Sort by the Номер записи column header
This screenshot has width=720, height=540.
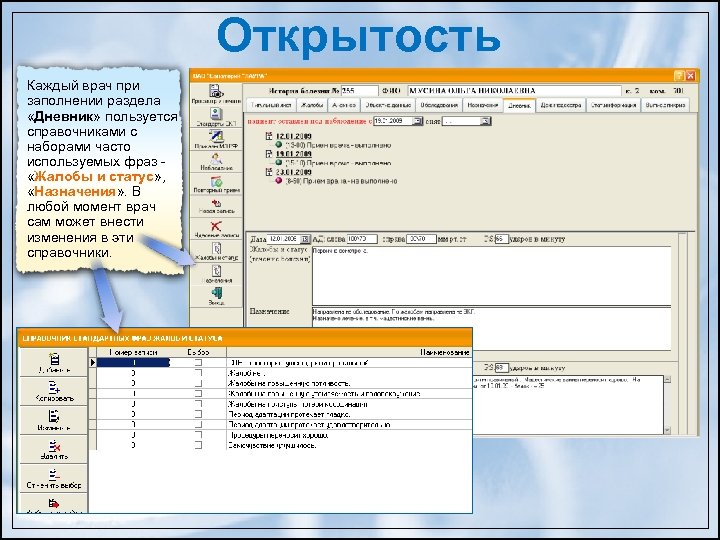(134, 352)
